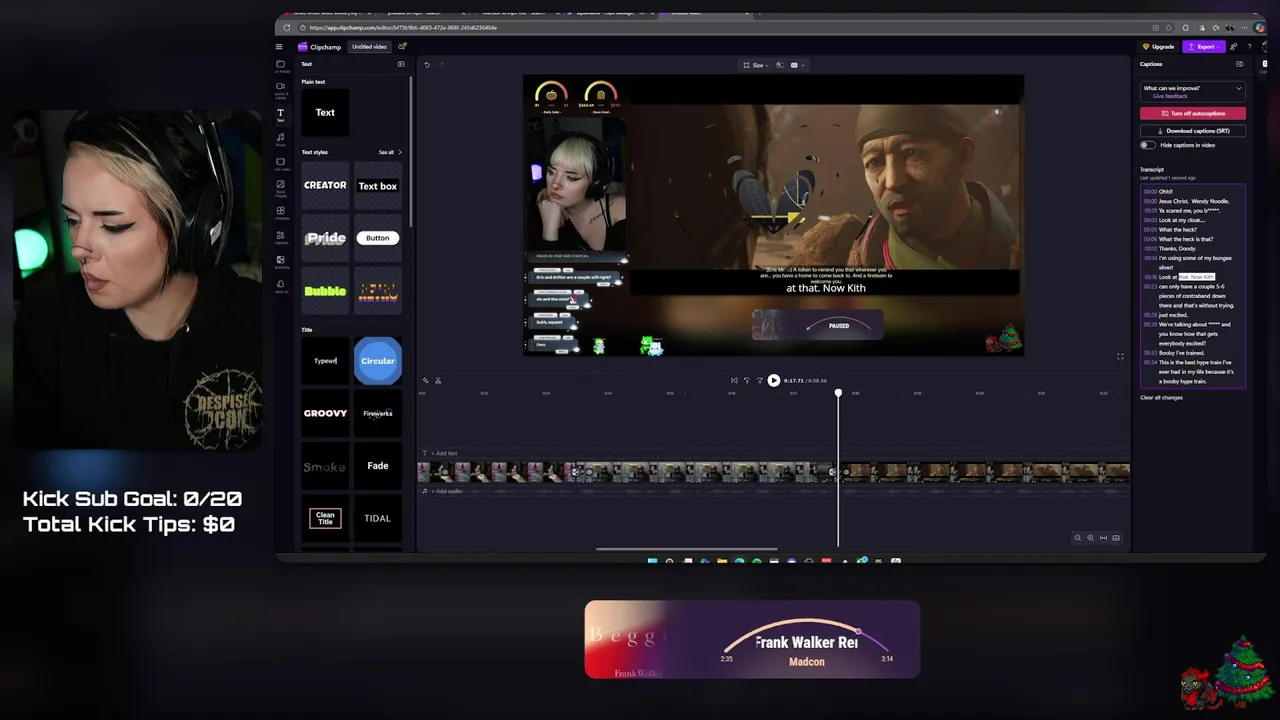
Task: Click Add text on timeline track
Action: (x=445, y=453)
